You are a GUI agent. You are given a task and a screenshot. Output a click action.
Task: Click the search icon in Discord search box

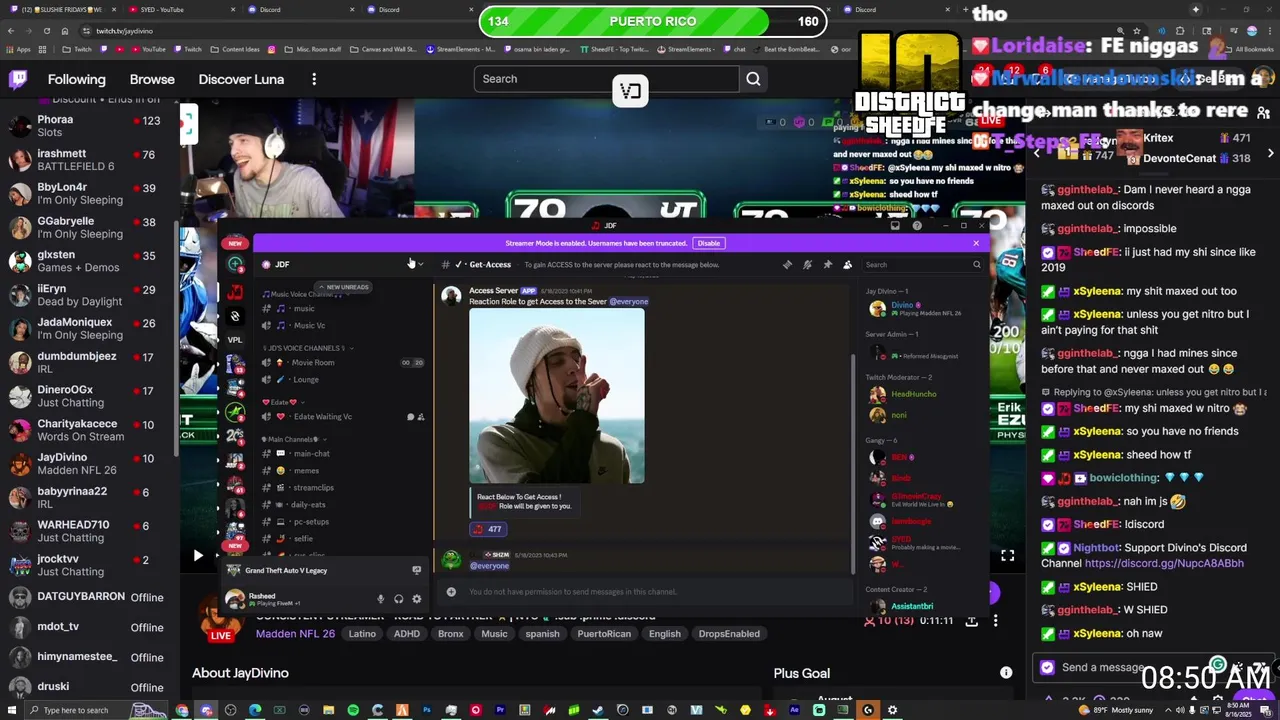pos(977,265)
